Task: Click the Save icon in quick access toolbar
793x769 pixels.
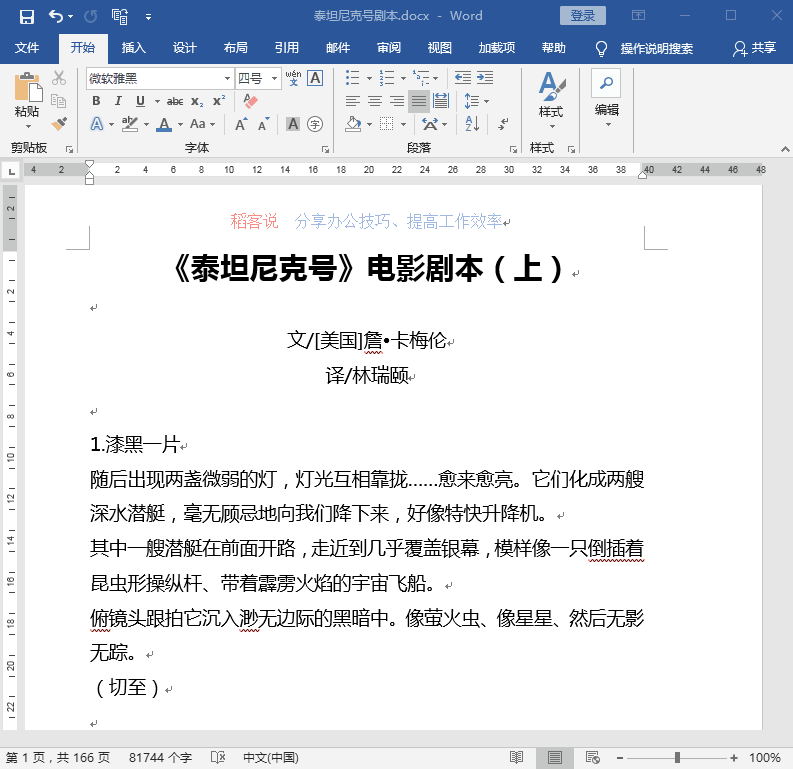Action: [27, 17]
